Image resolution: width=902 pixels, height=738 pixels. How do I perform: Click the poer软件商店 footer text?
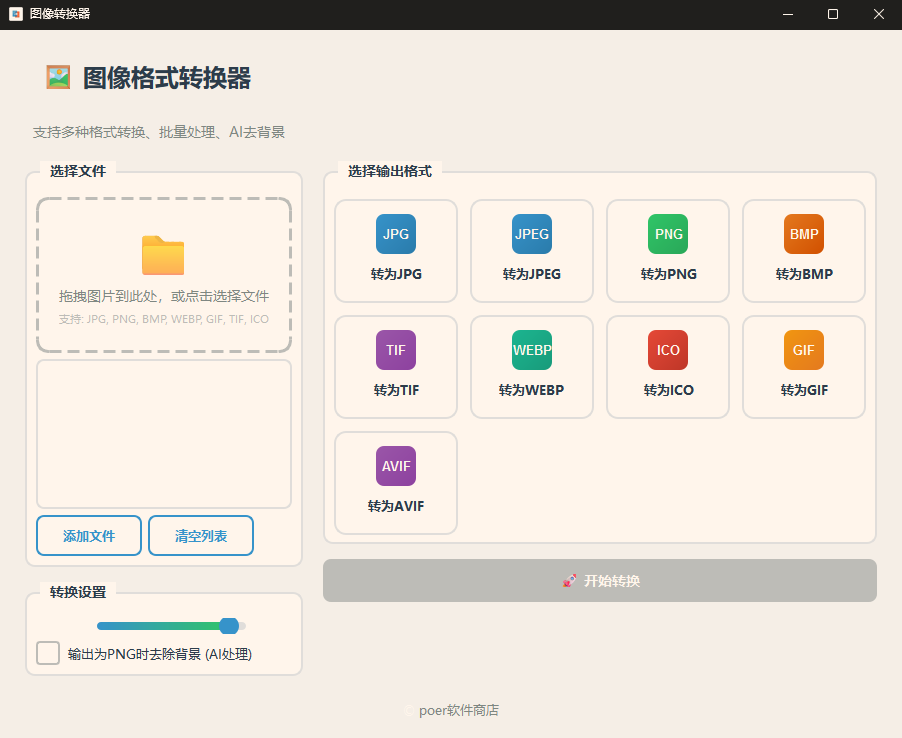(x=458, y=711)
